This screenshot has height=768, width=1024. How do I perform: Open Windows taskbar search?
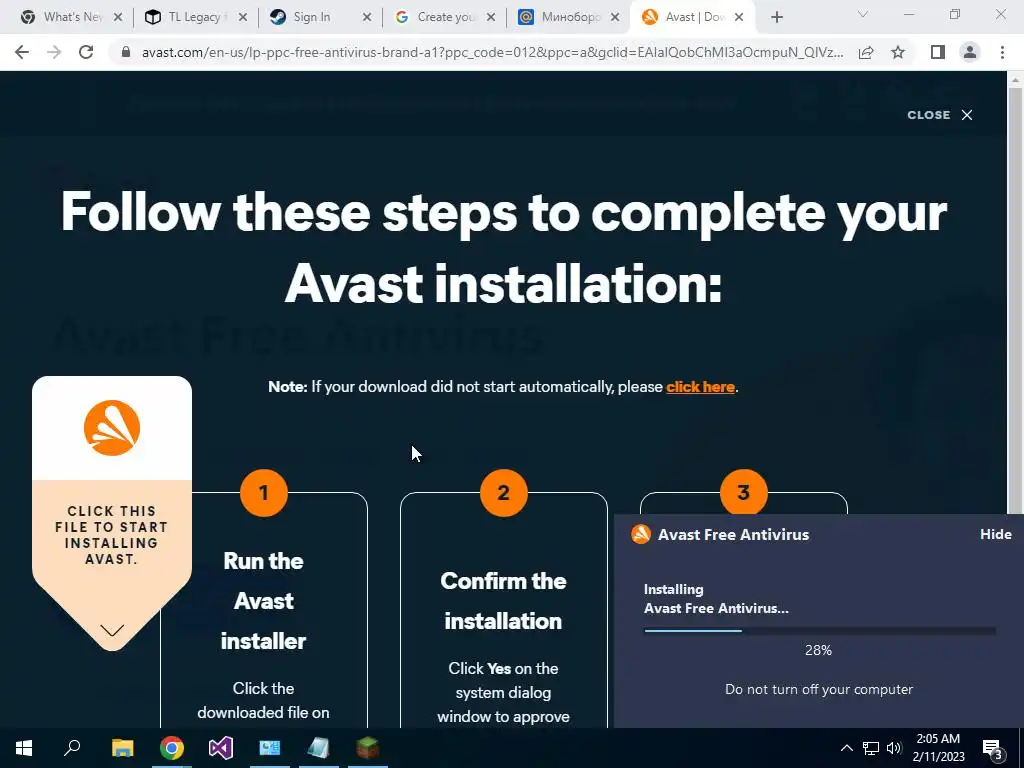(72, 748)
